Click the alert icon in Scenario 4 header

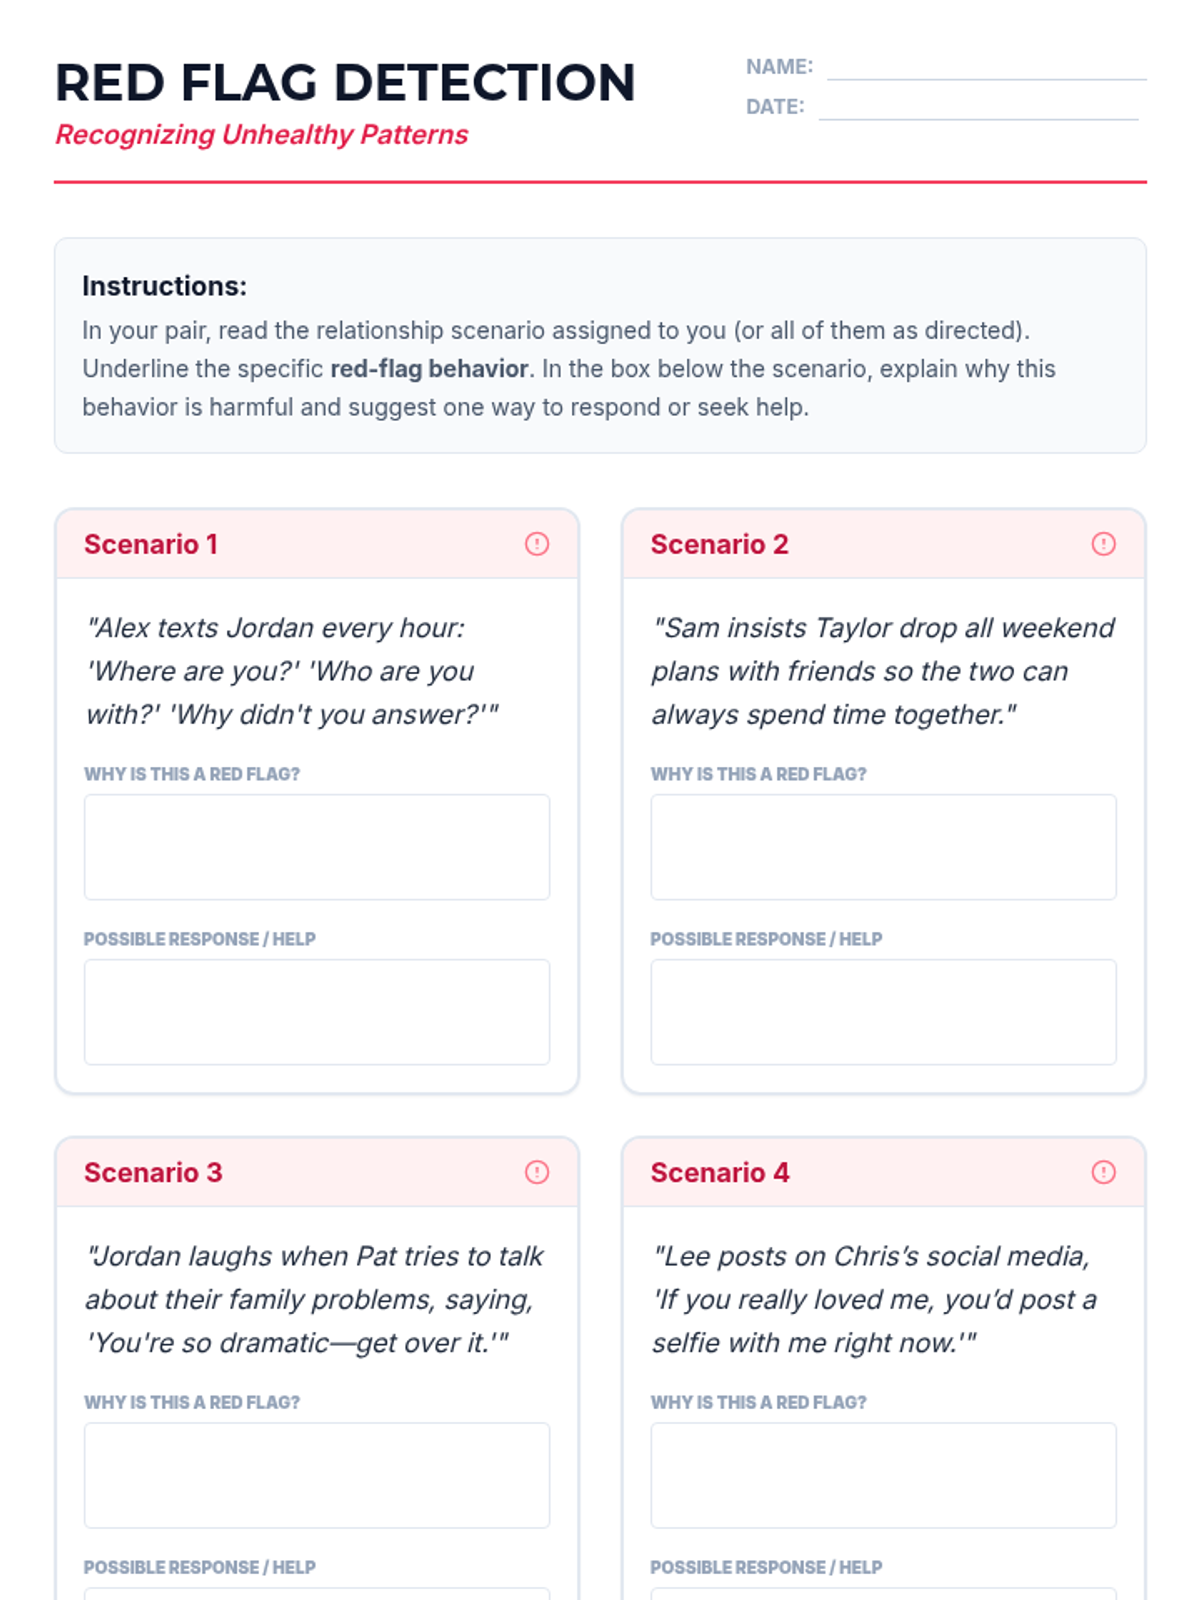tap(1103, 1172)
